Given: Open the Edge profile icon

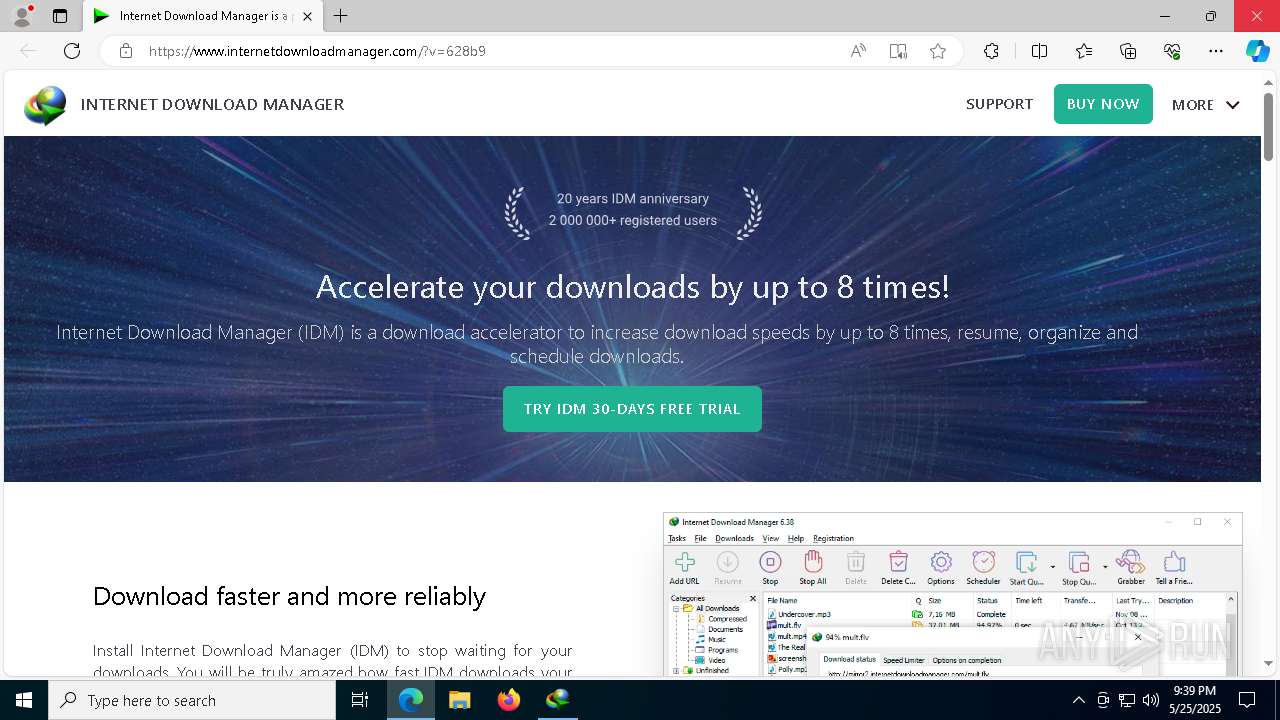Looking at the screenshot, I should point(21,16).
